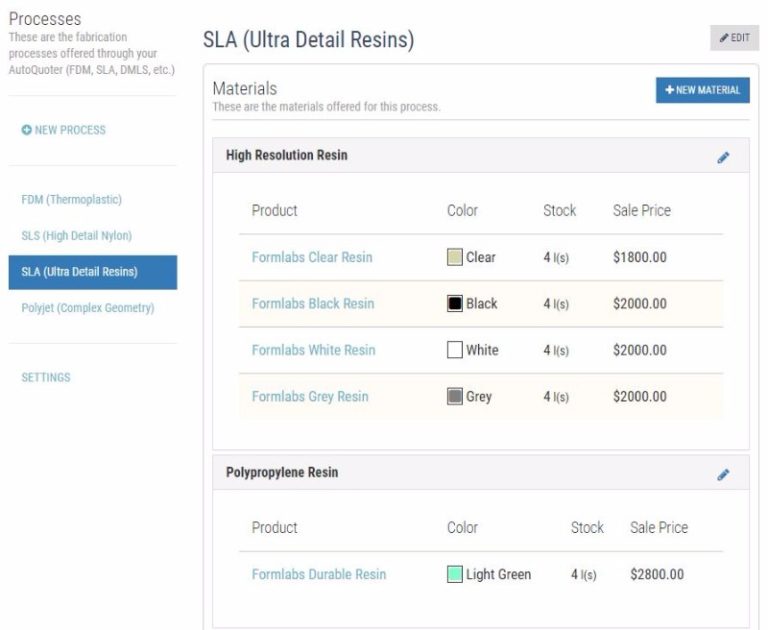Open the Polyjet (Complex Geometry) process
768x630 pixels.
[x=88, y=308]
